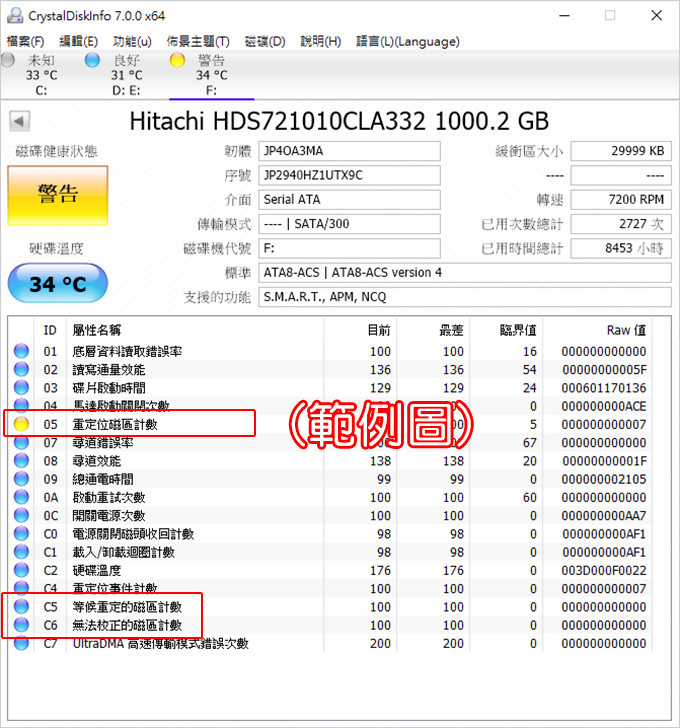Select the 無法校正的磁區計數 attribute row
The image size is (680, 728).
click(x=330, y=624)
